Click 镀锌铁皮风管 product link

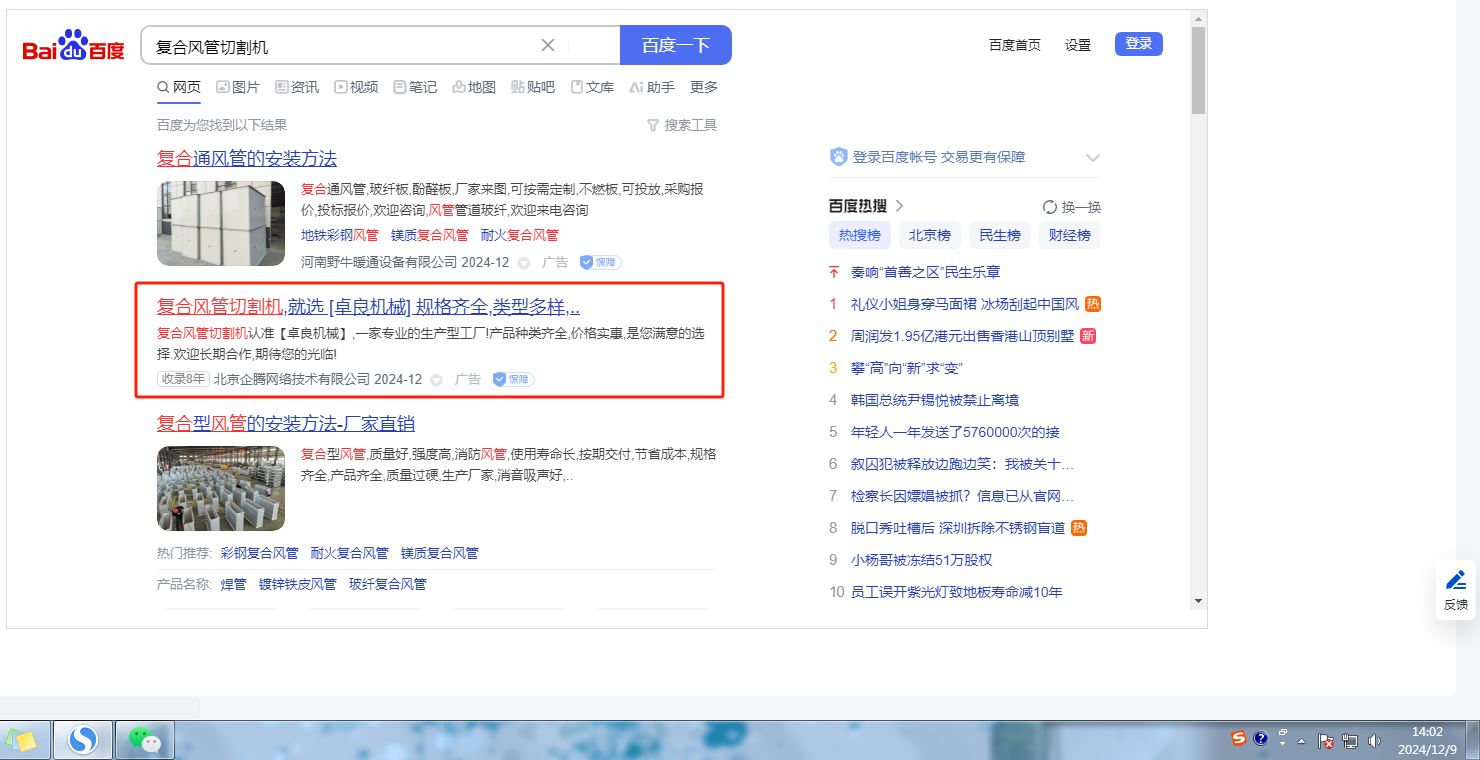click(x=298, y=585)
